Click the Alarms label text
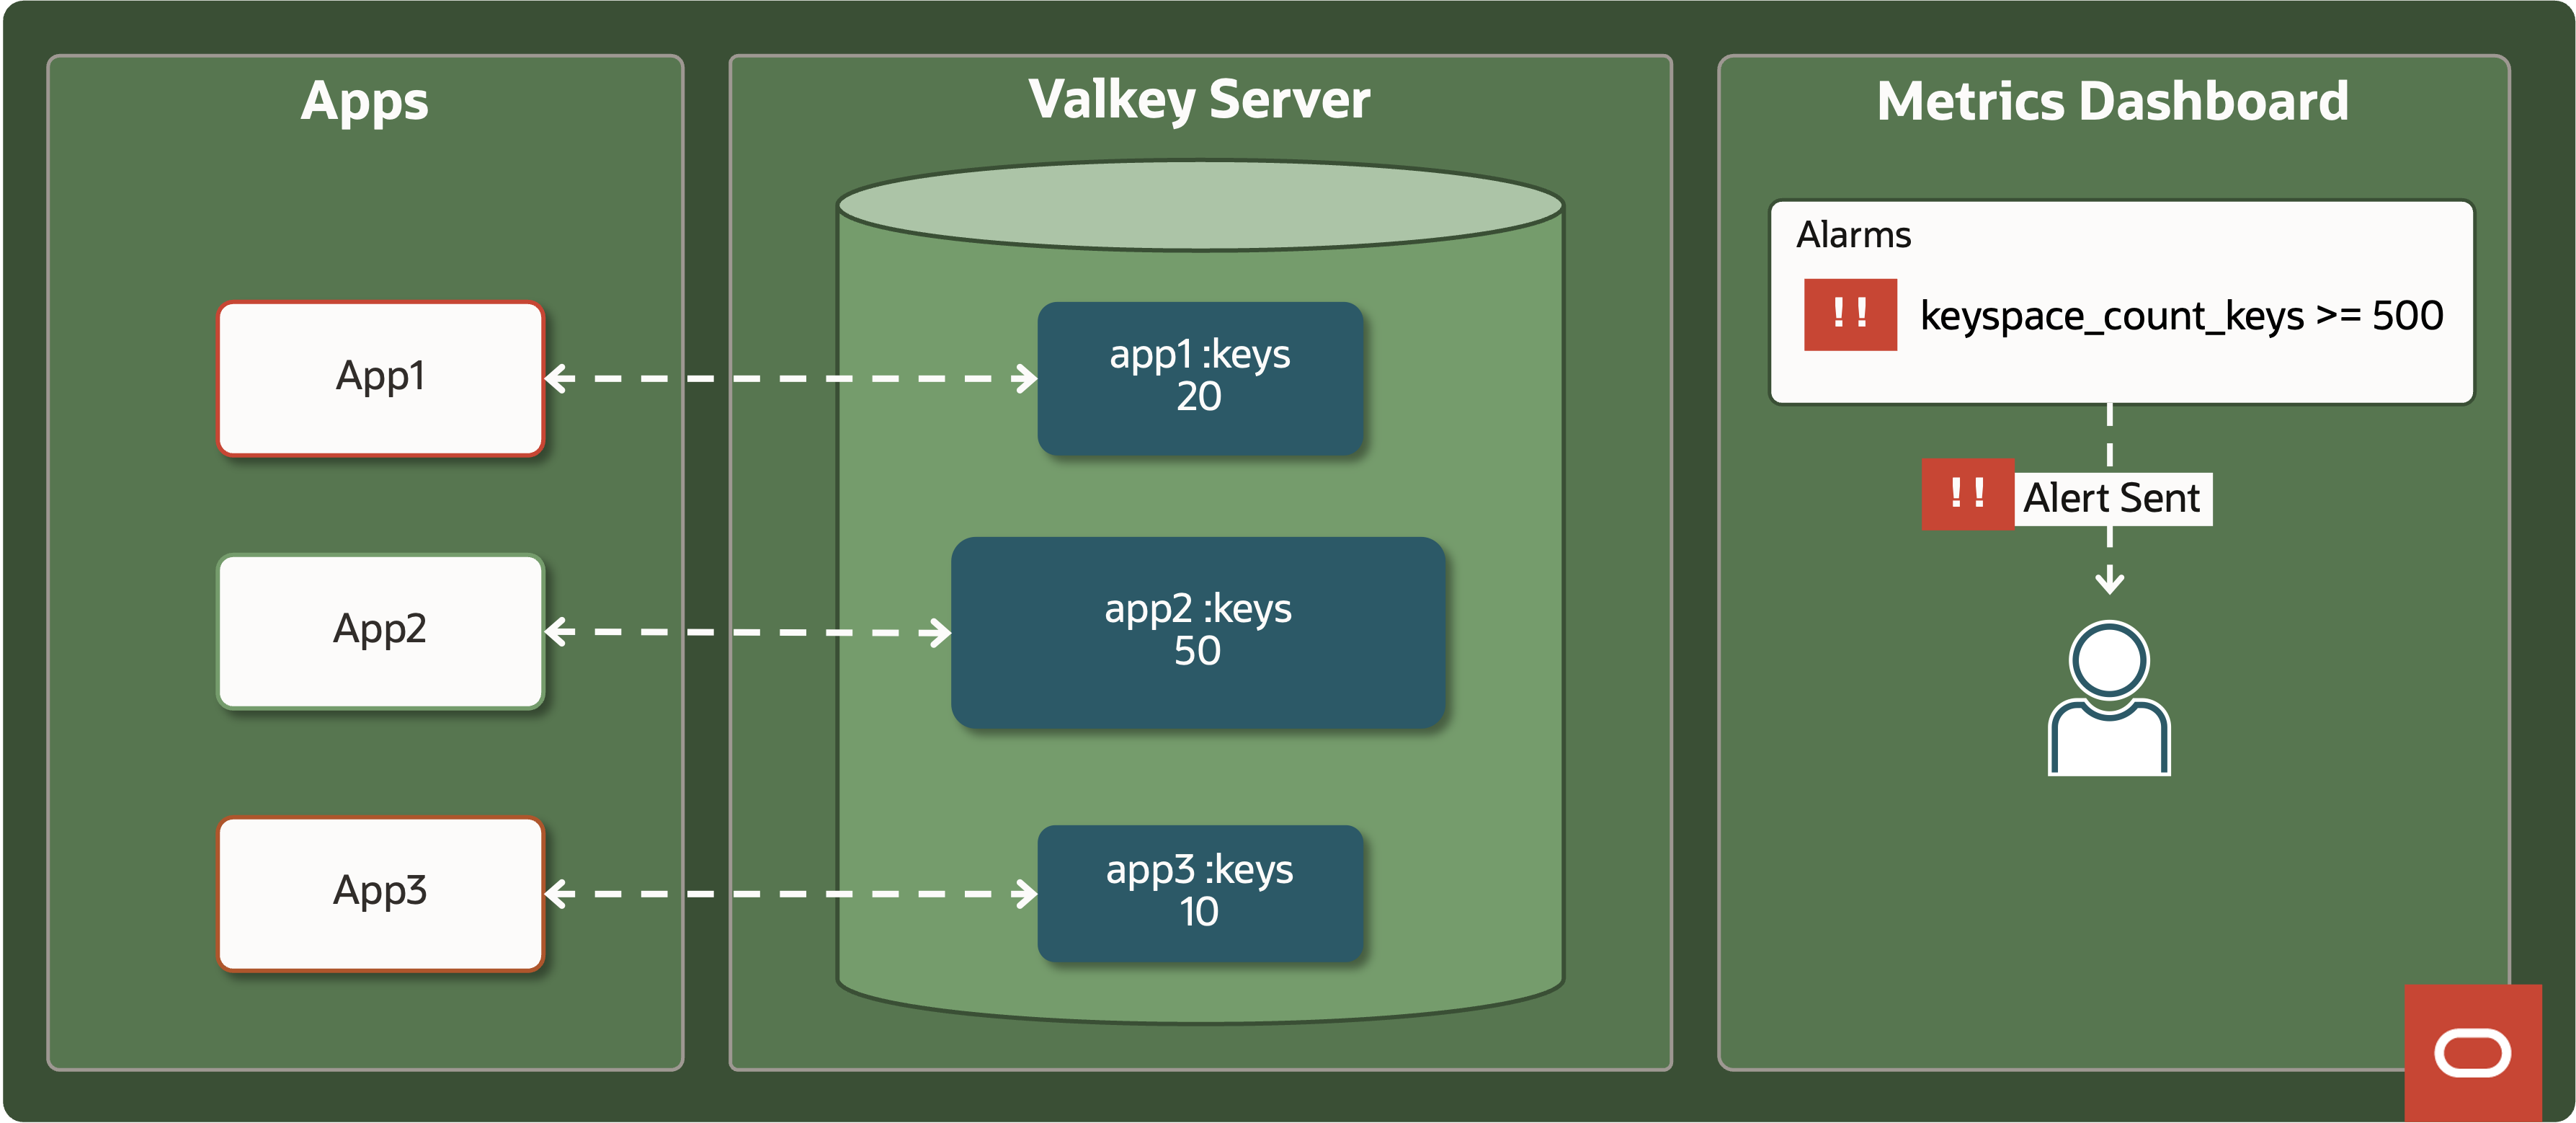Viewport: 2576px width, 1123px height. point(1853,235)
